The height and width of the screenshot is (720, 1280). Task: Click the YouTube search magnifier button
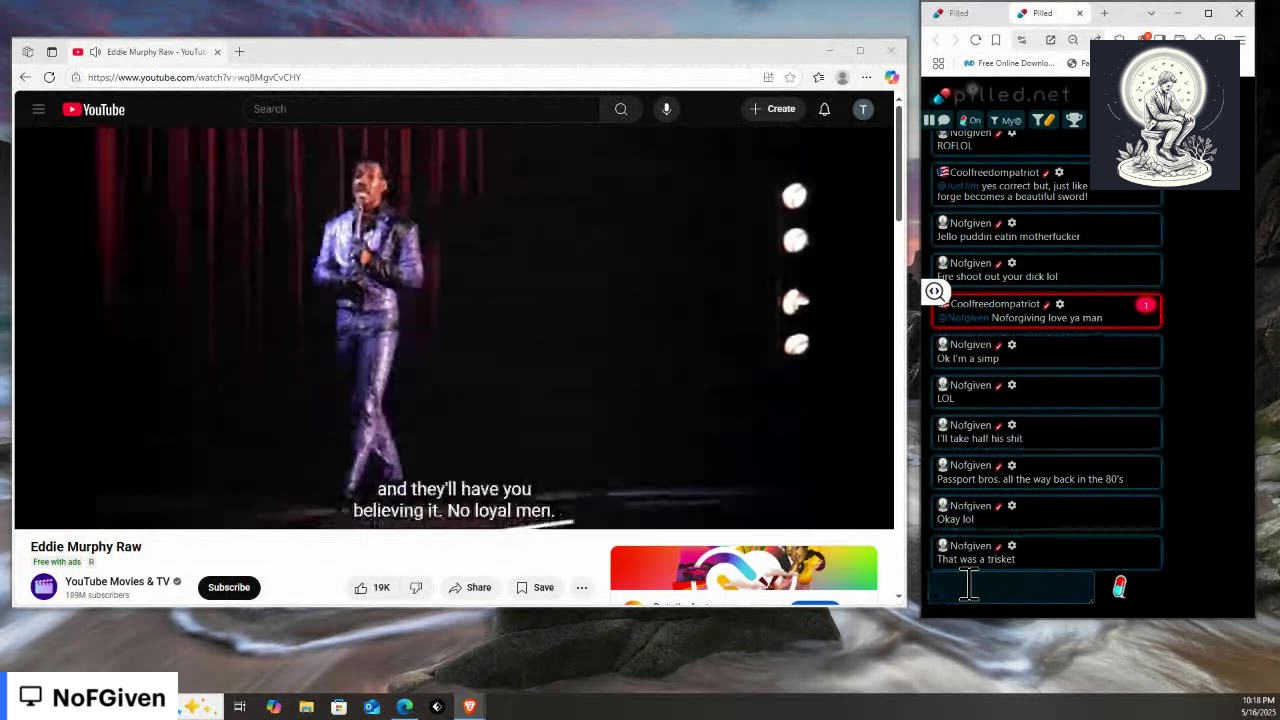(x=621, y=109)
